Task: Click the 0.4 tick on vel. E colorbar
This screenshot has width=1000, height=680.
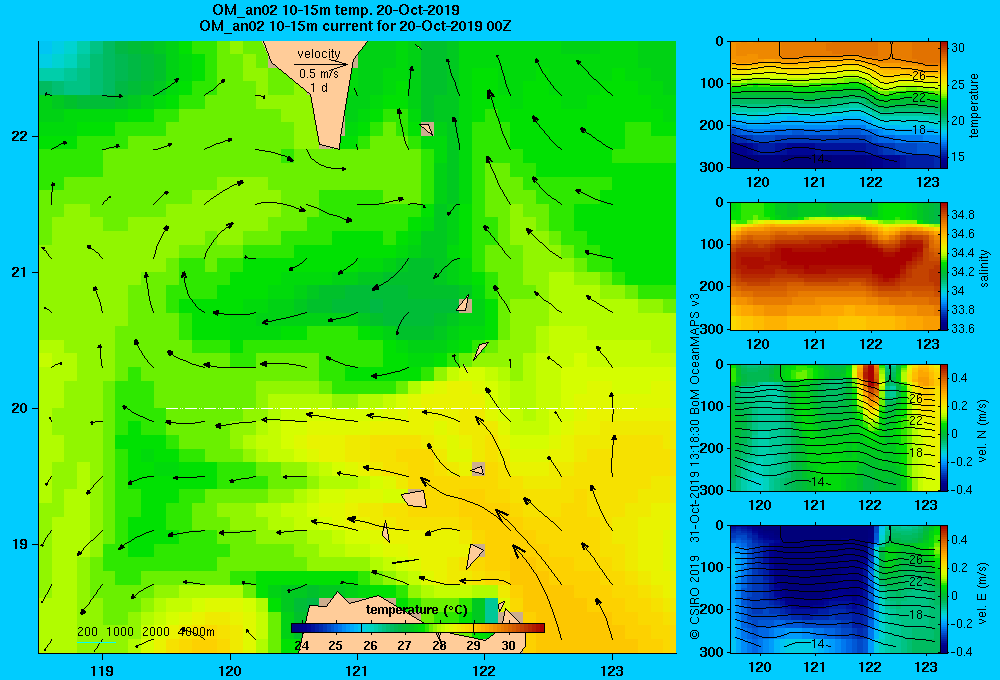Action: pyautogui.click(x=959, y=540)
